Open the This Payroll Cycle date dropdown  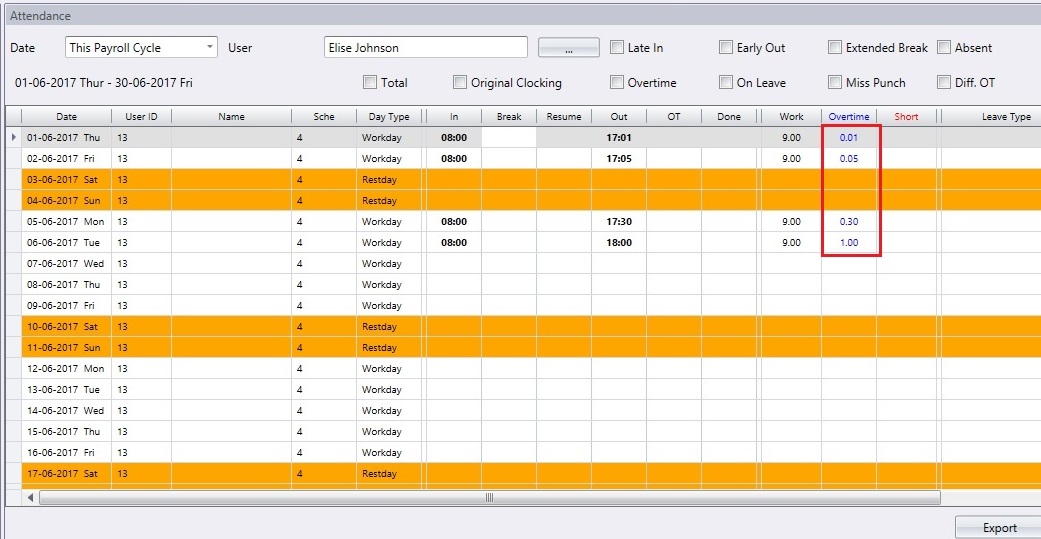141,47
